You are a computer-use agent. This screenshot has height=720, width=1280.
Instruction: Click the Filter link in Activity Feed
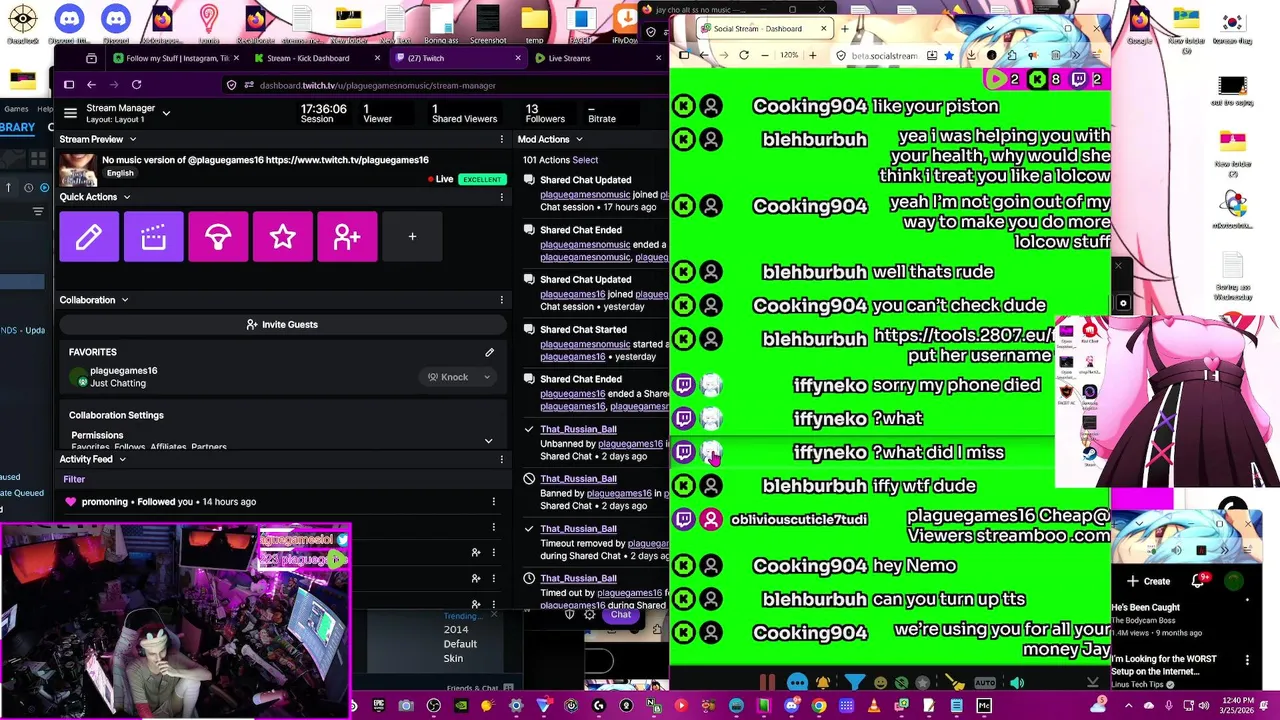(74, 479)
